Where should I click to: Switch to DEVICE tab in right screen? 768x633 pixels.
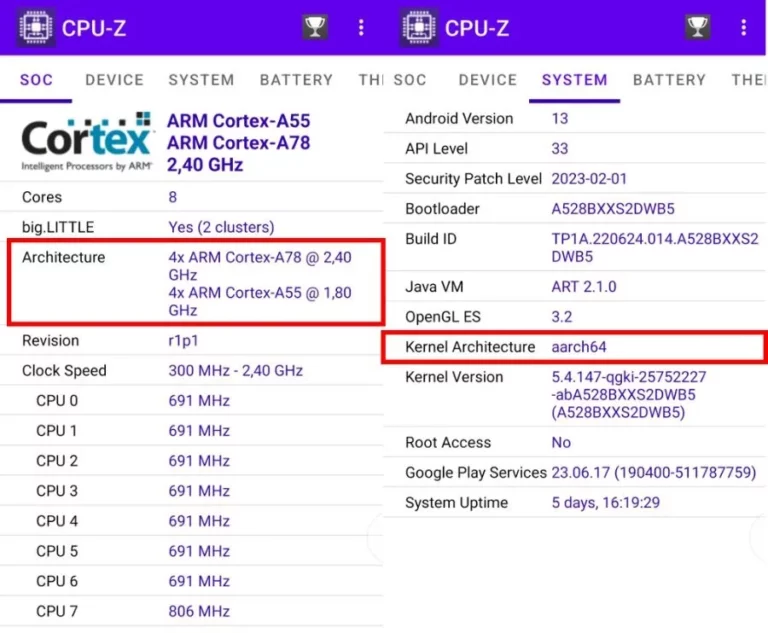coord(488,80)
